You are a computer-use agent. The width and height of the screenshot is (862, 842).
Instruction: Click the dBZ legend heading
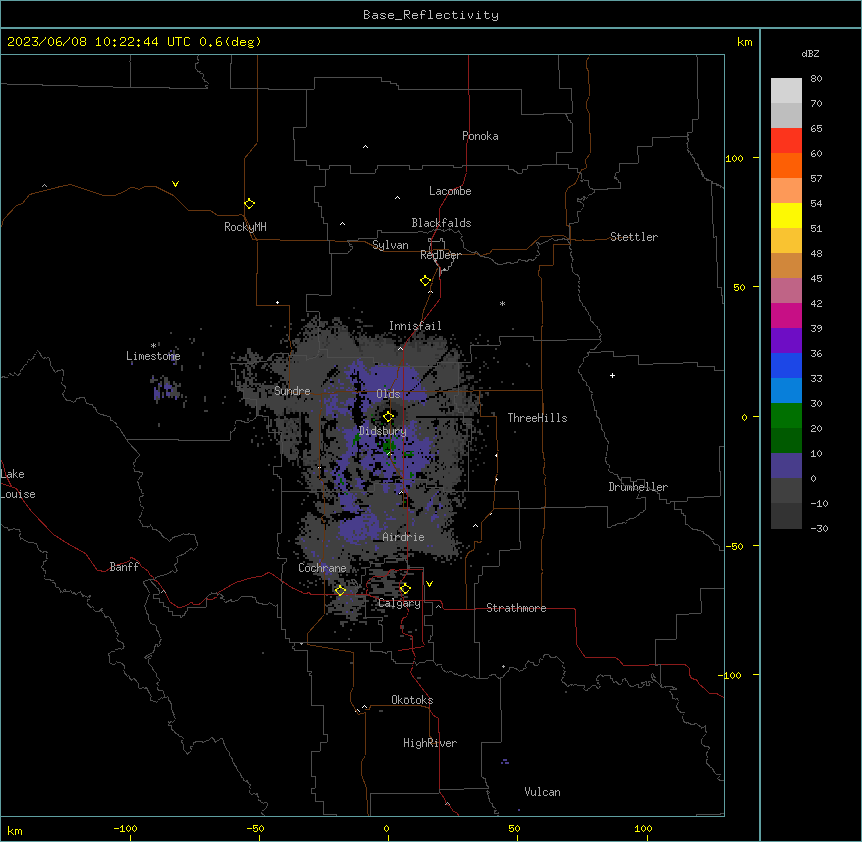810,53
